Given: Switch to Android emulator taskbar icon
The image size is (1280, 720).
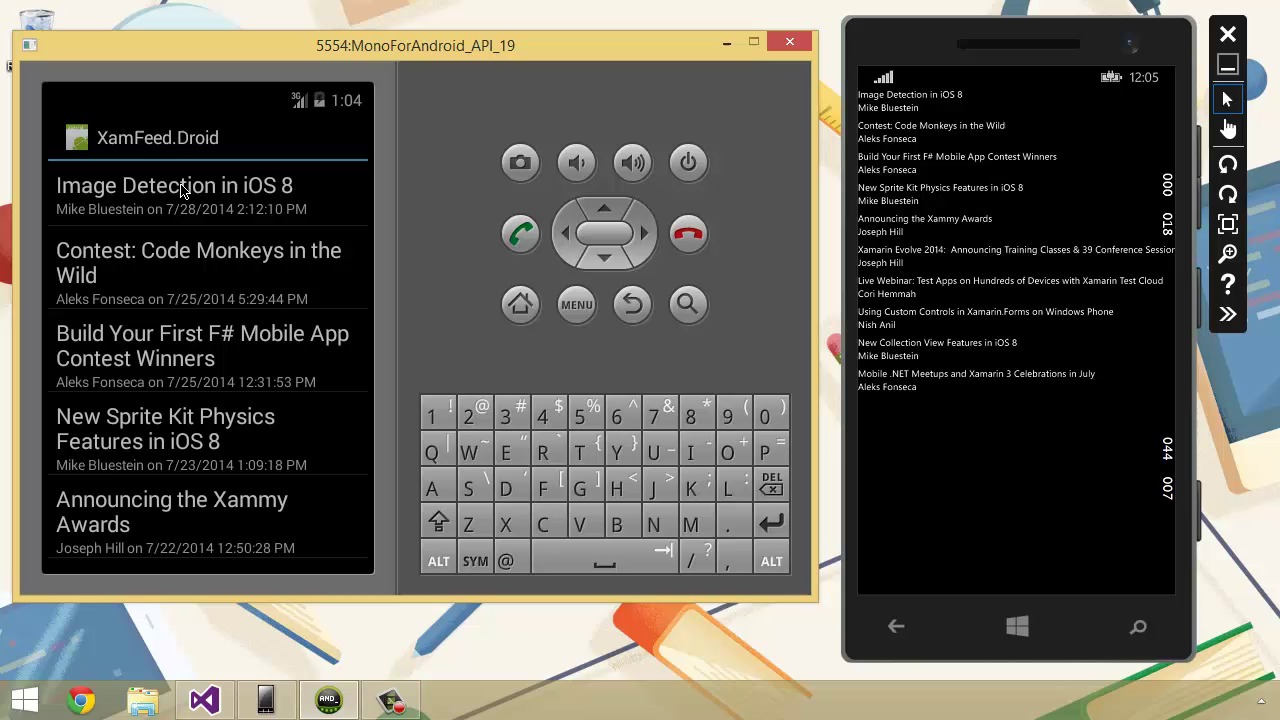Looking at the screenshot, I should point(328,700).
